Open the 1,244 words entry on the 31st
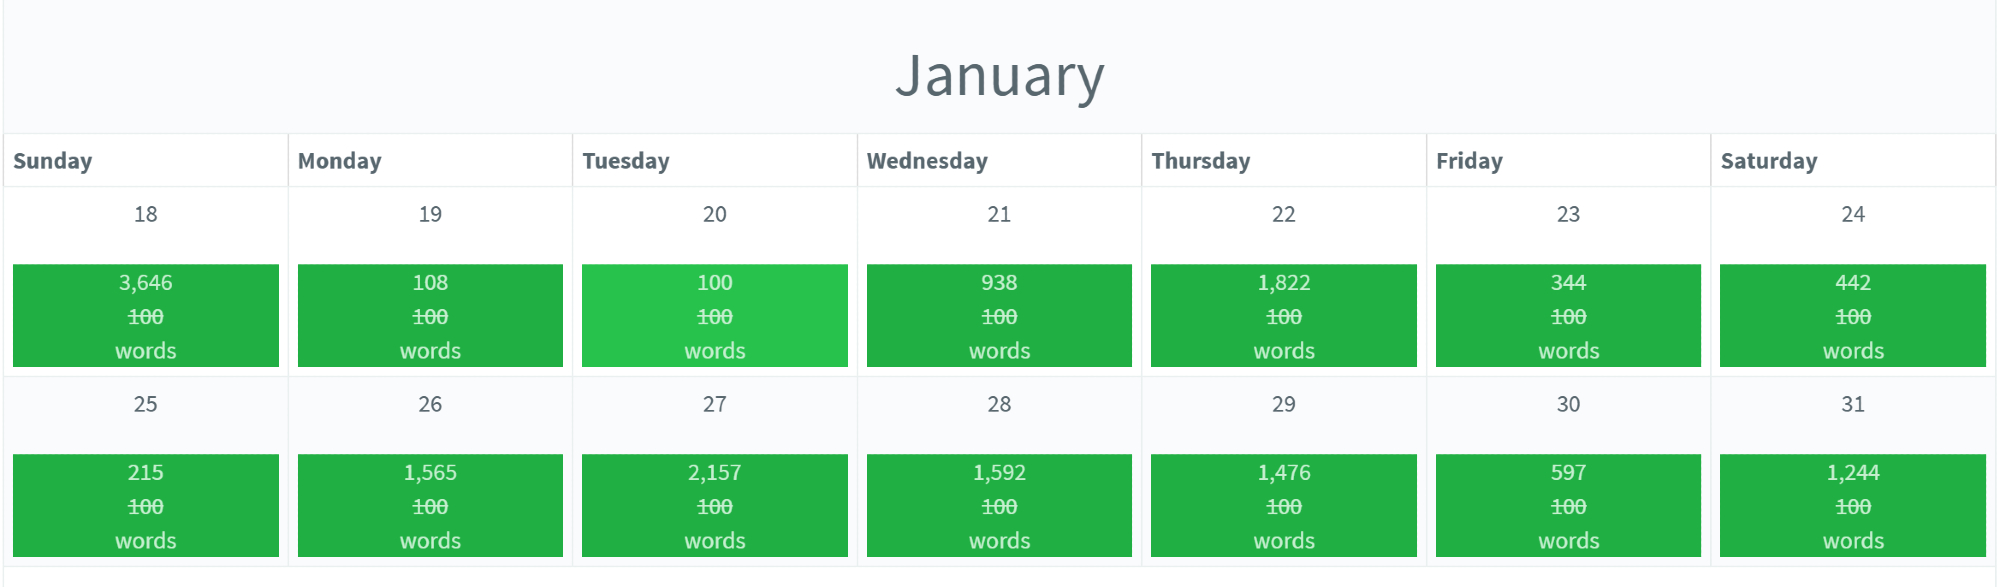2000x587 pixels. tap(1852, 506)
